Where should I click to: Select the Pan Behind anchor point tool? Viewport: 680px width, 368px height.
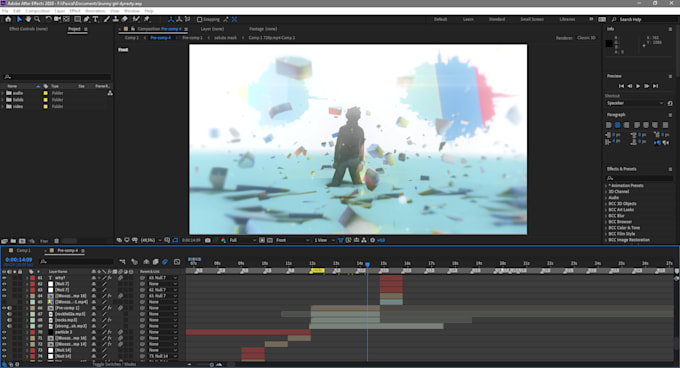[66, 19]
